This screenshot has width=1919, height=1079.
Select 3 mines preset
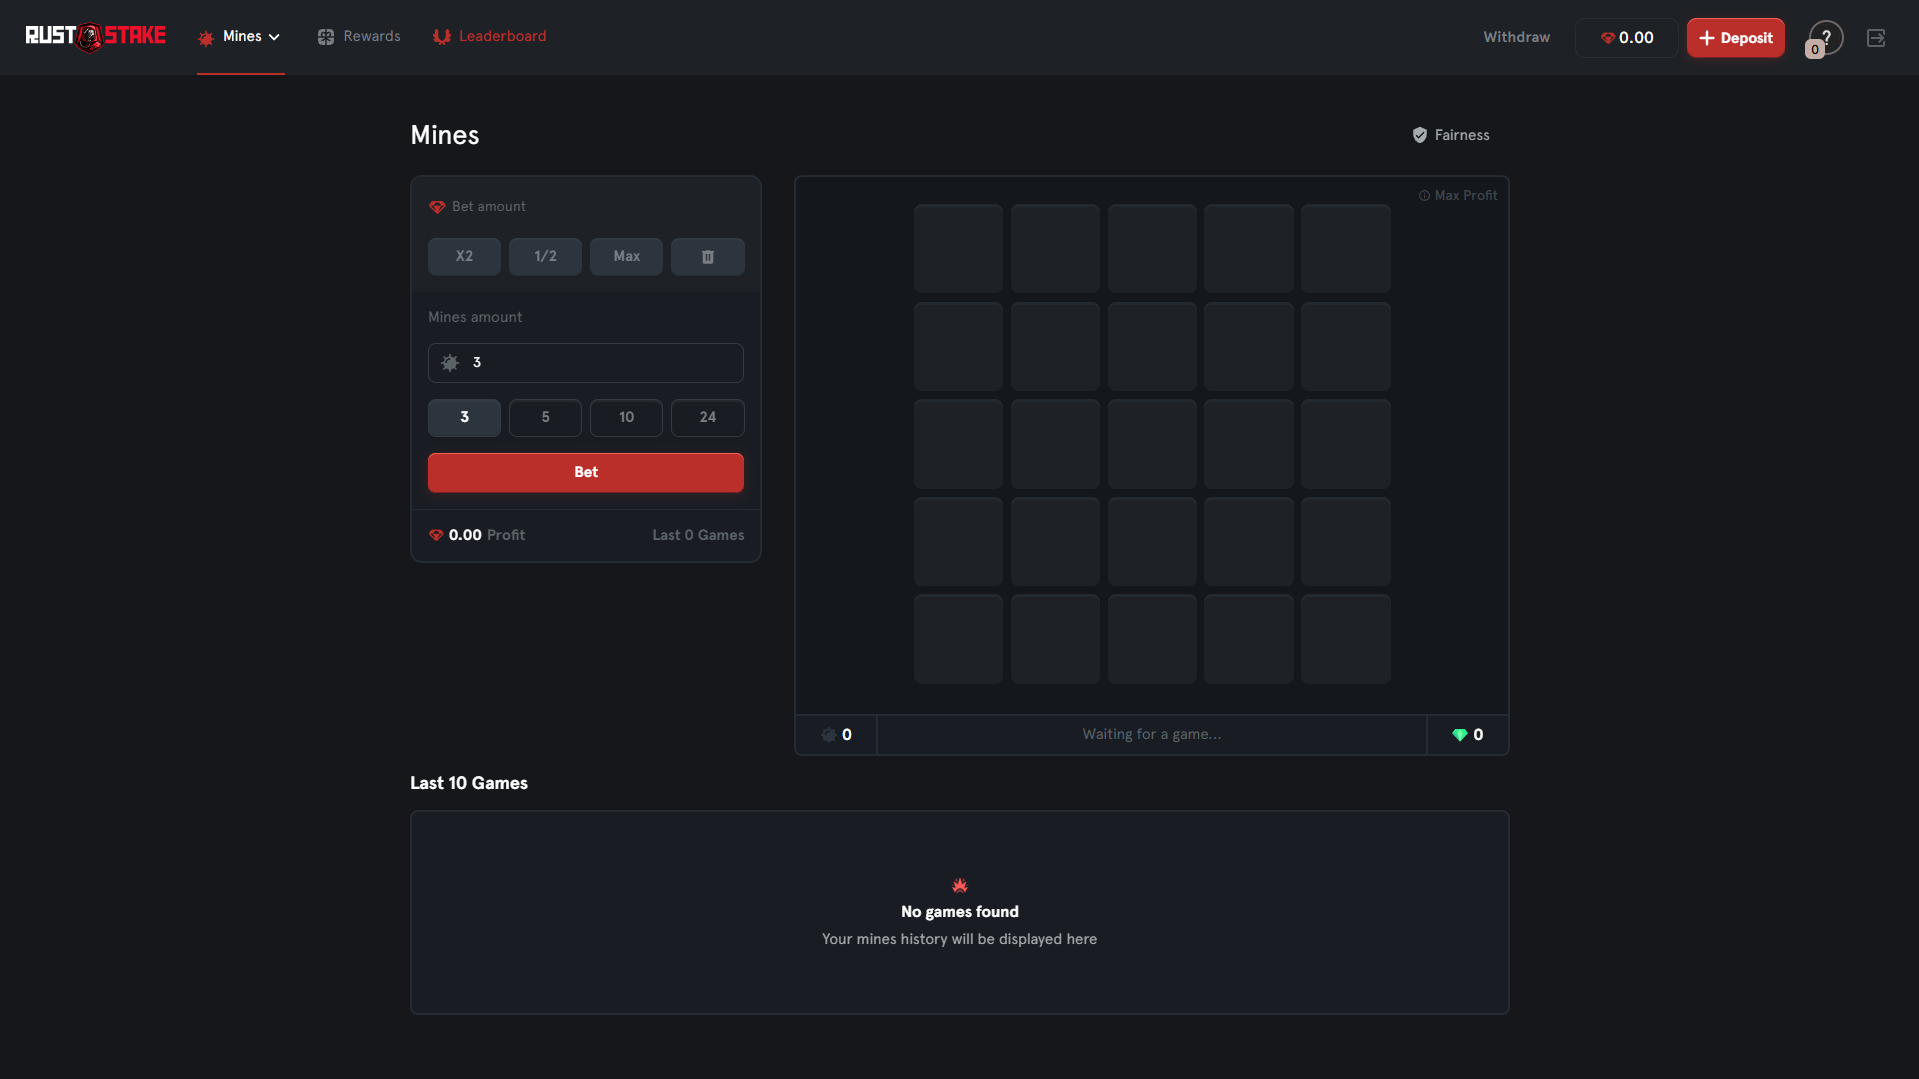coord(464,418)
